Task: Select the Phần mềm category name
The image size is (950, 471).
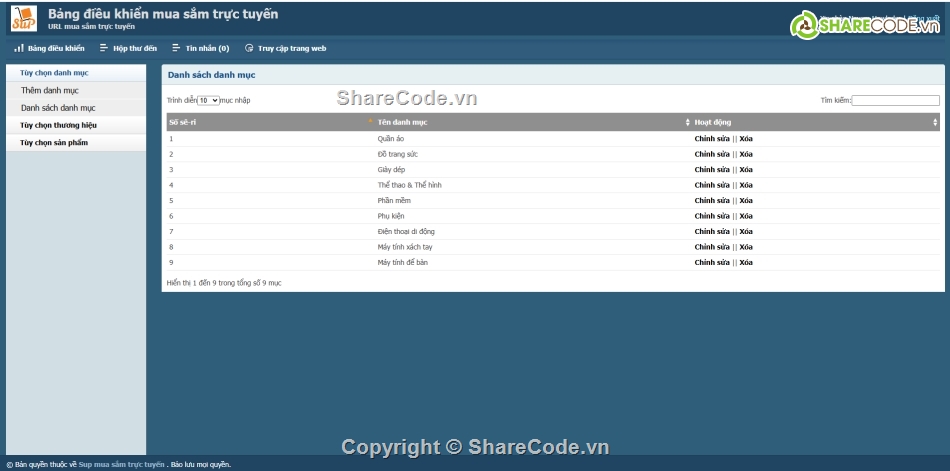Action: [x=394, y=201]
